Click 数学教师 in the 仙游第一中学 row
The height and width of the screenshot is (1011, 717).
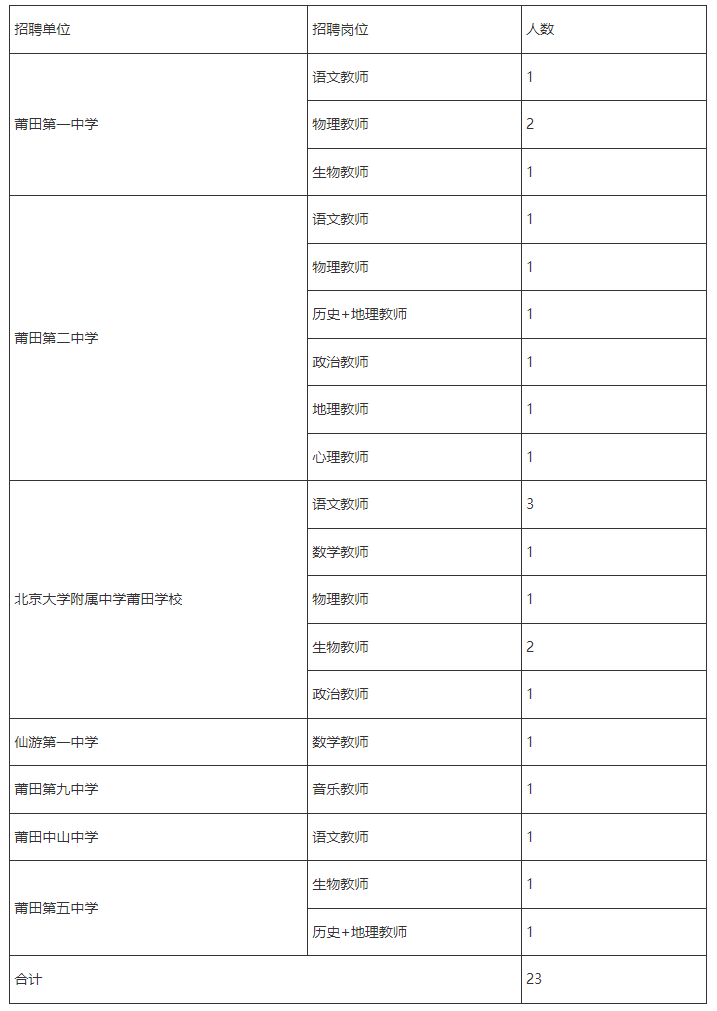pyautogui.click(x=340, y=742)
